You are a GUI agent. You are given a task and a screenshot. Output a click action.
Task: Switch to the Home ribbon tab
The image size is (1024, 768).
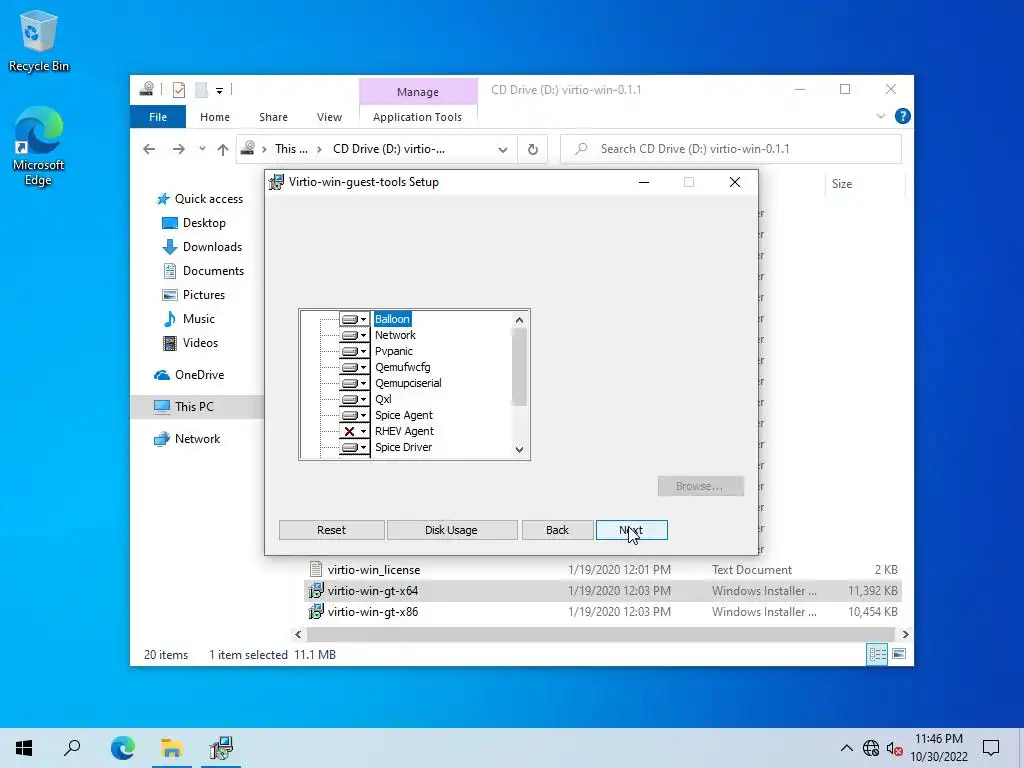[215, 117]
